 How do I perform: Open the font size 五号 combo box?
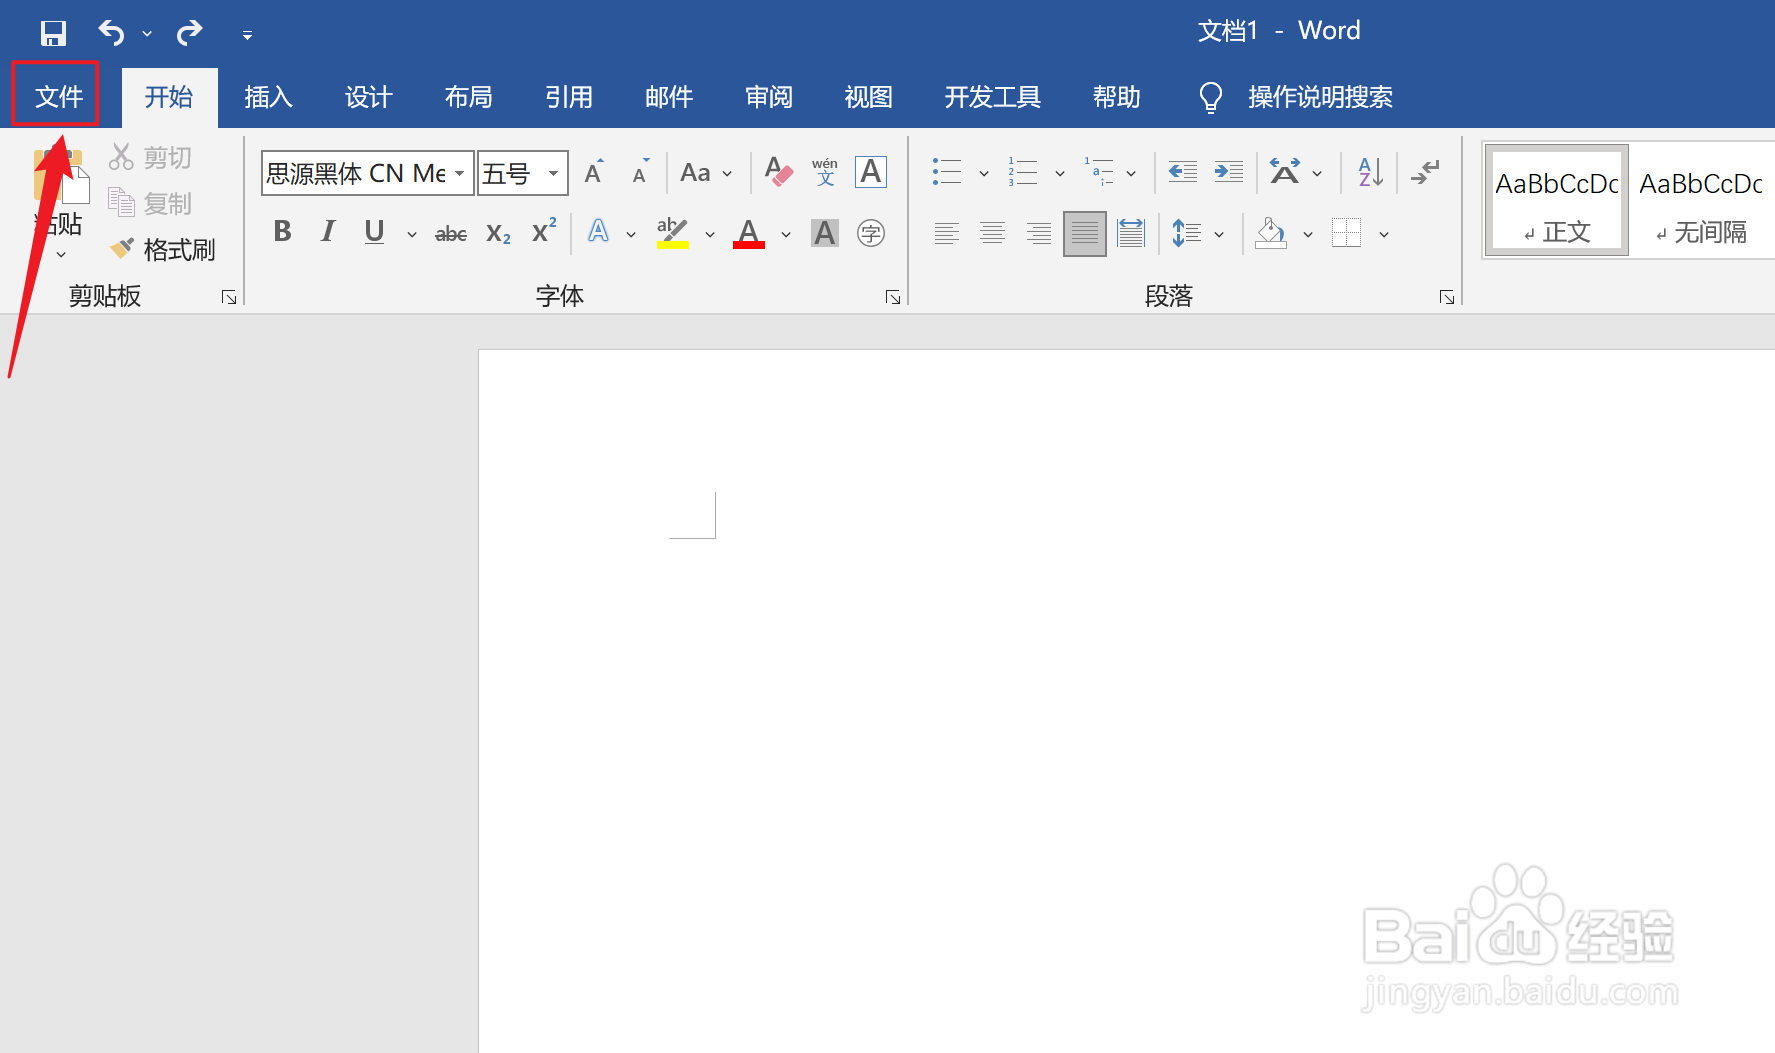pyautogui.click(x=523, y=173)
